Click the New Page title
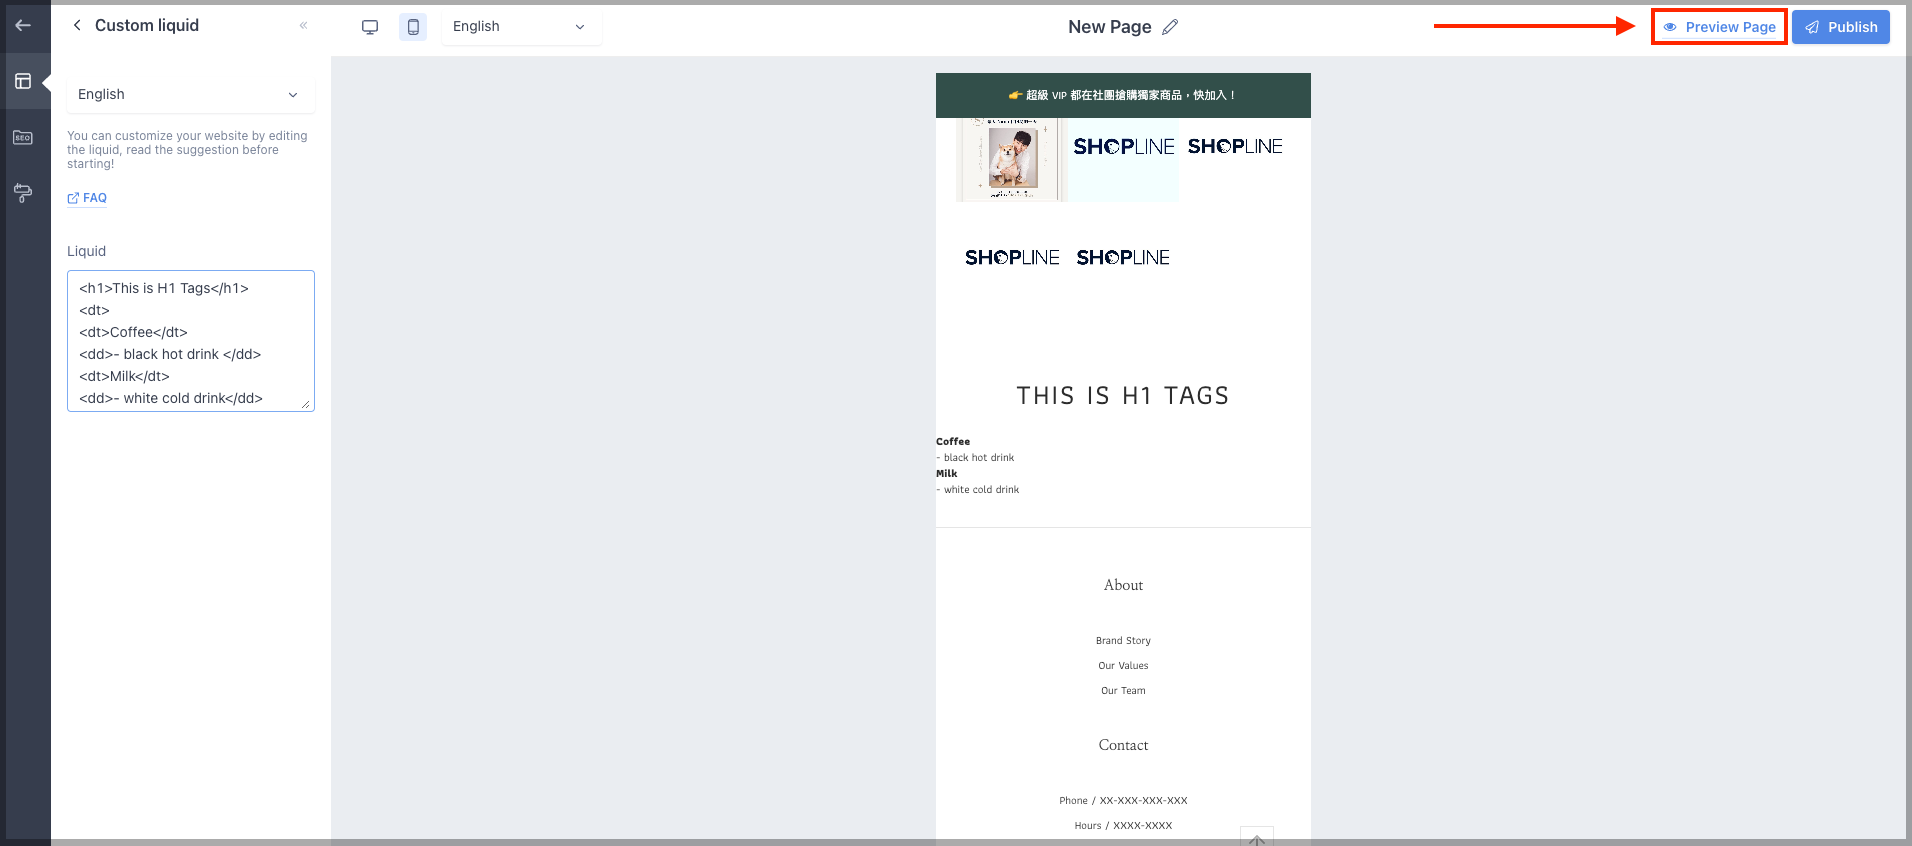Viewport: 1912px width, 846px height. click(x=1110, y=27)
